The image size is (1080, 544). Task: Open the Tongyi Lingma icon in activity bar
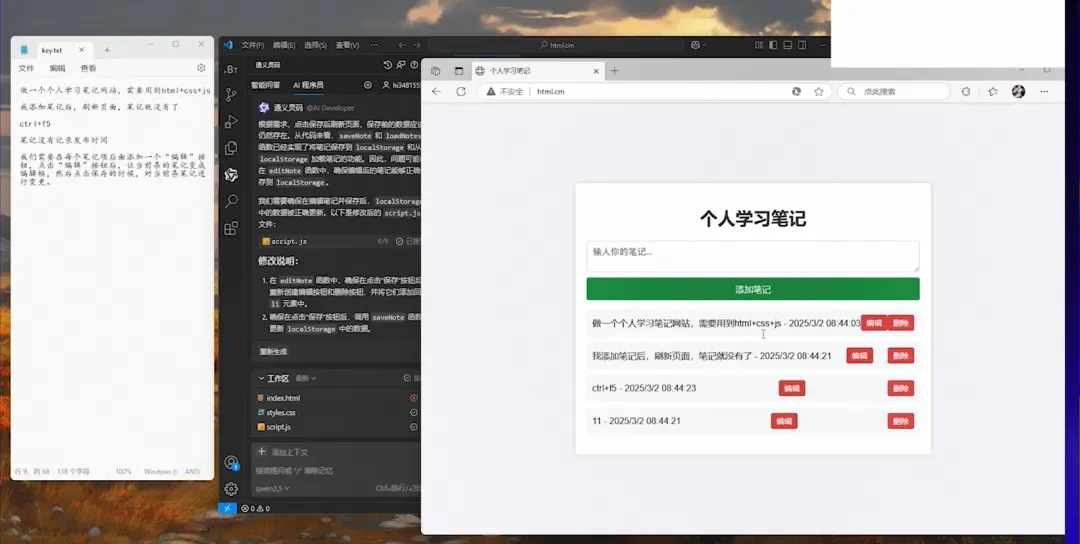click(x=231, y=175)
